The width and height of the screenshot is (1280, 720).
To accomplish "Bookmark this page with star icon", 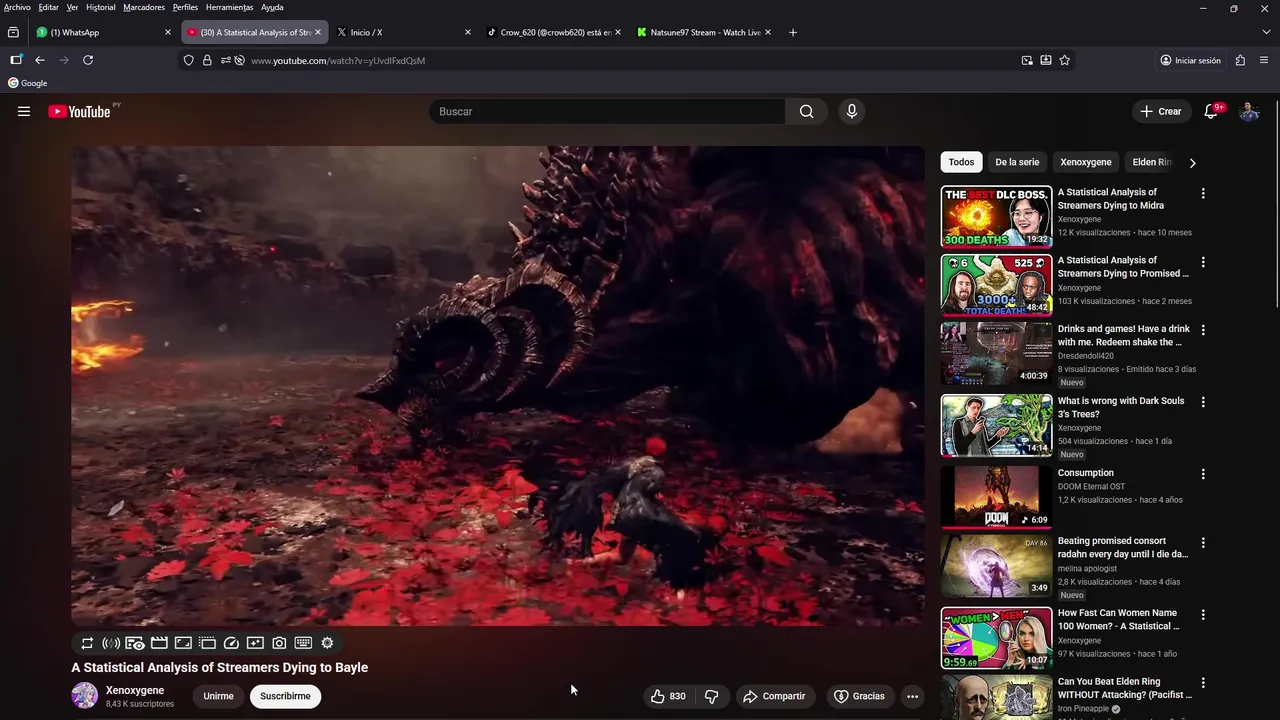I will point(1065,60).
